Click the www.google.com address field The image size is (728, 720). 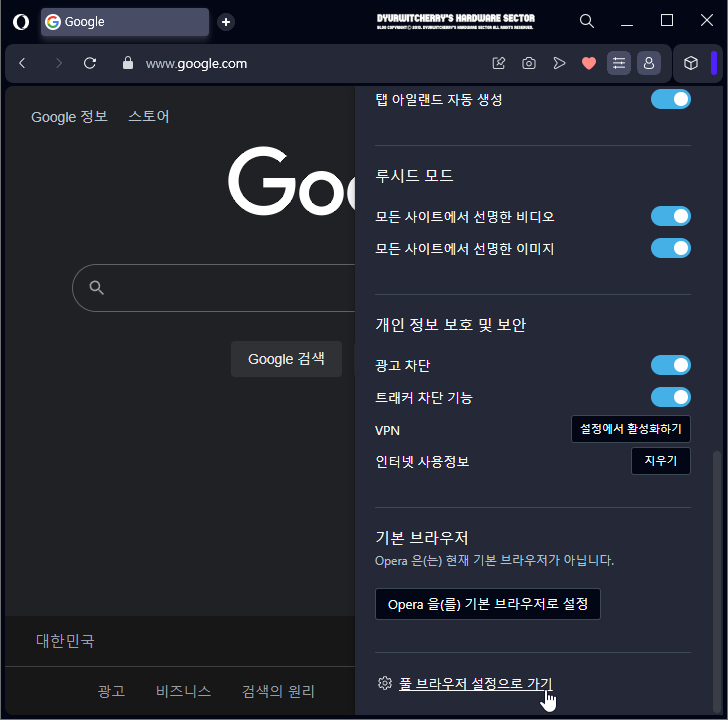[x=196, y=63]
